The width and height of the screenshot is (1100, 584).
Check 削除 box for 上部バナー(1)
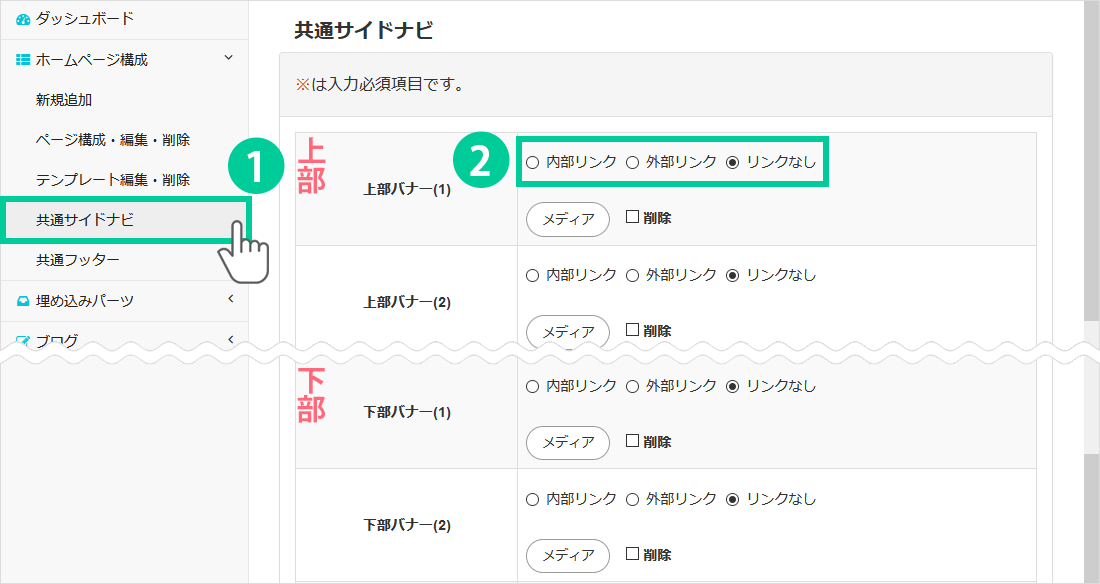pyautogui.click(x=632, y=217)
